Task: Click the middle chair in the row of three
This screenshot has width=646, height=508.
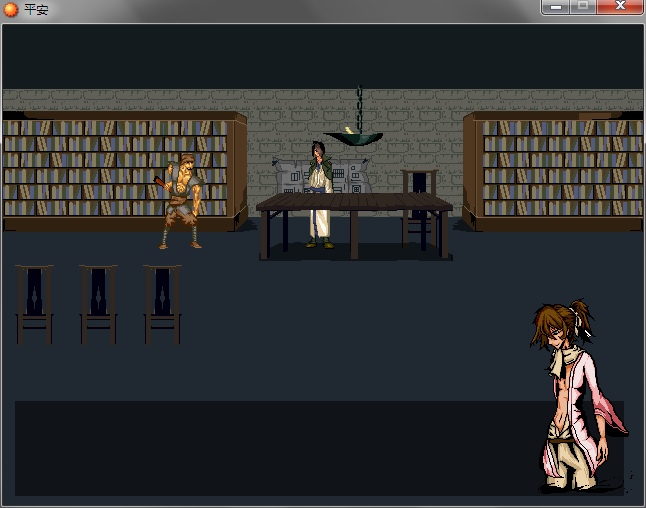Action: [x=98, y=304]
